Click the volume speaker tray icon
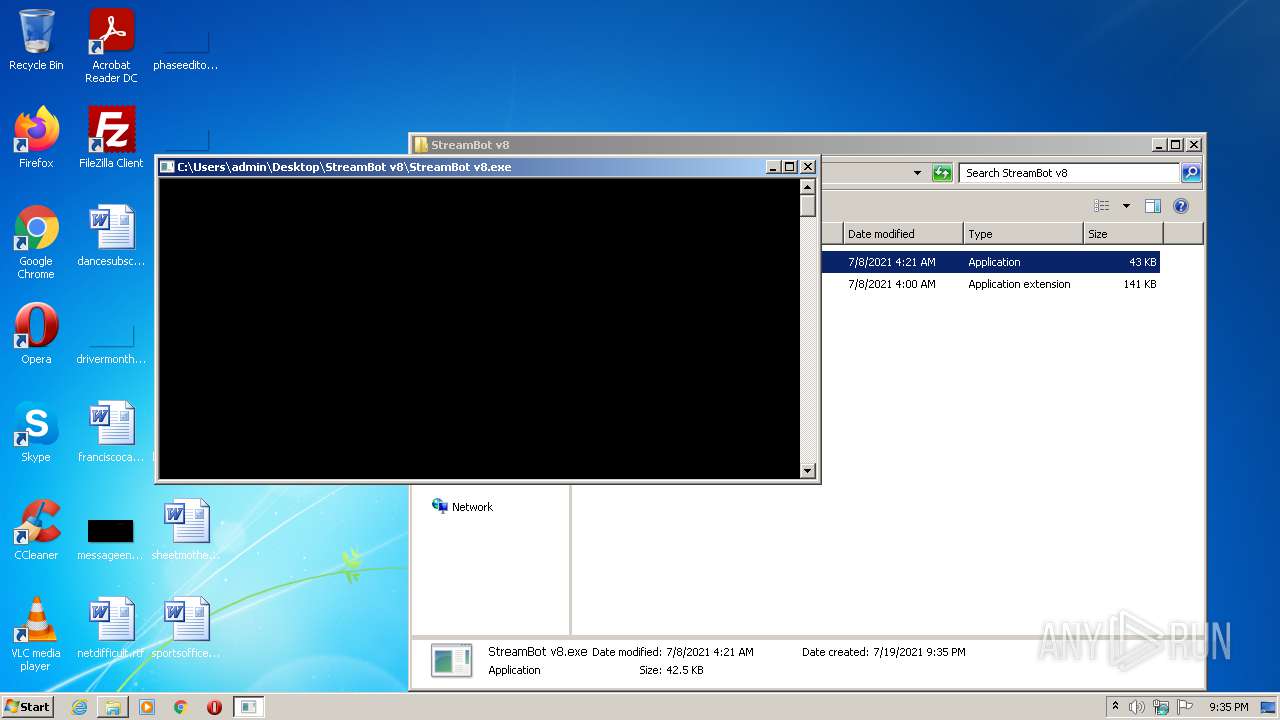This screenshot has width=1280, height=720. (1137, 707)
